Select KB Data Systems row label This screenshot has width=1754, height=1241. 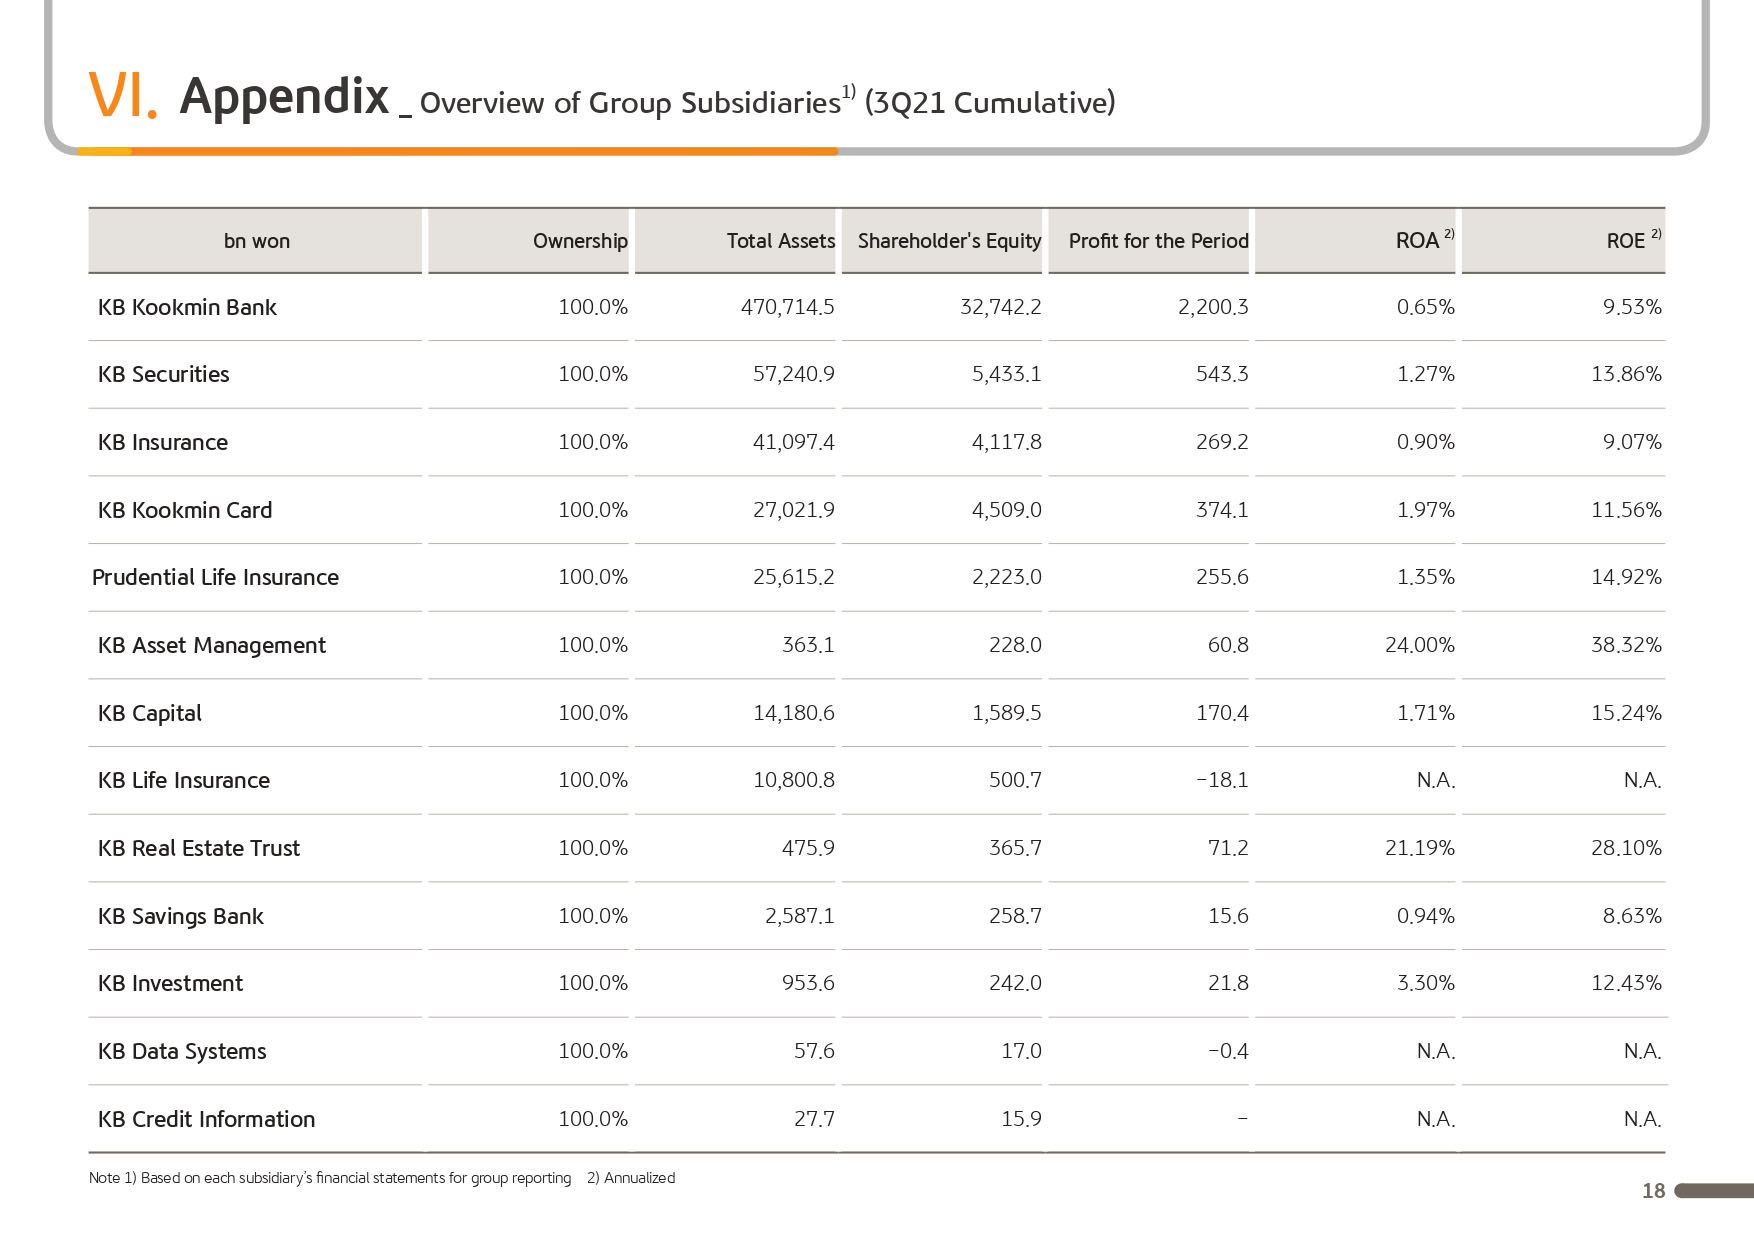point(182,1051)
